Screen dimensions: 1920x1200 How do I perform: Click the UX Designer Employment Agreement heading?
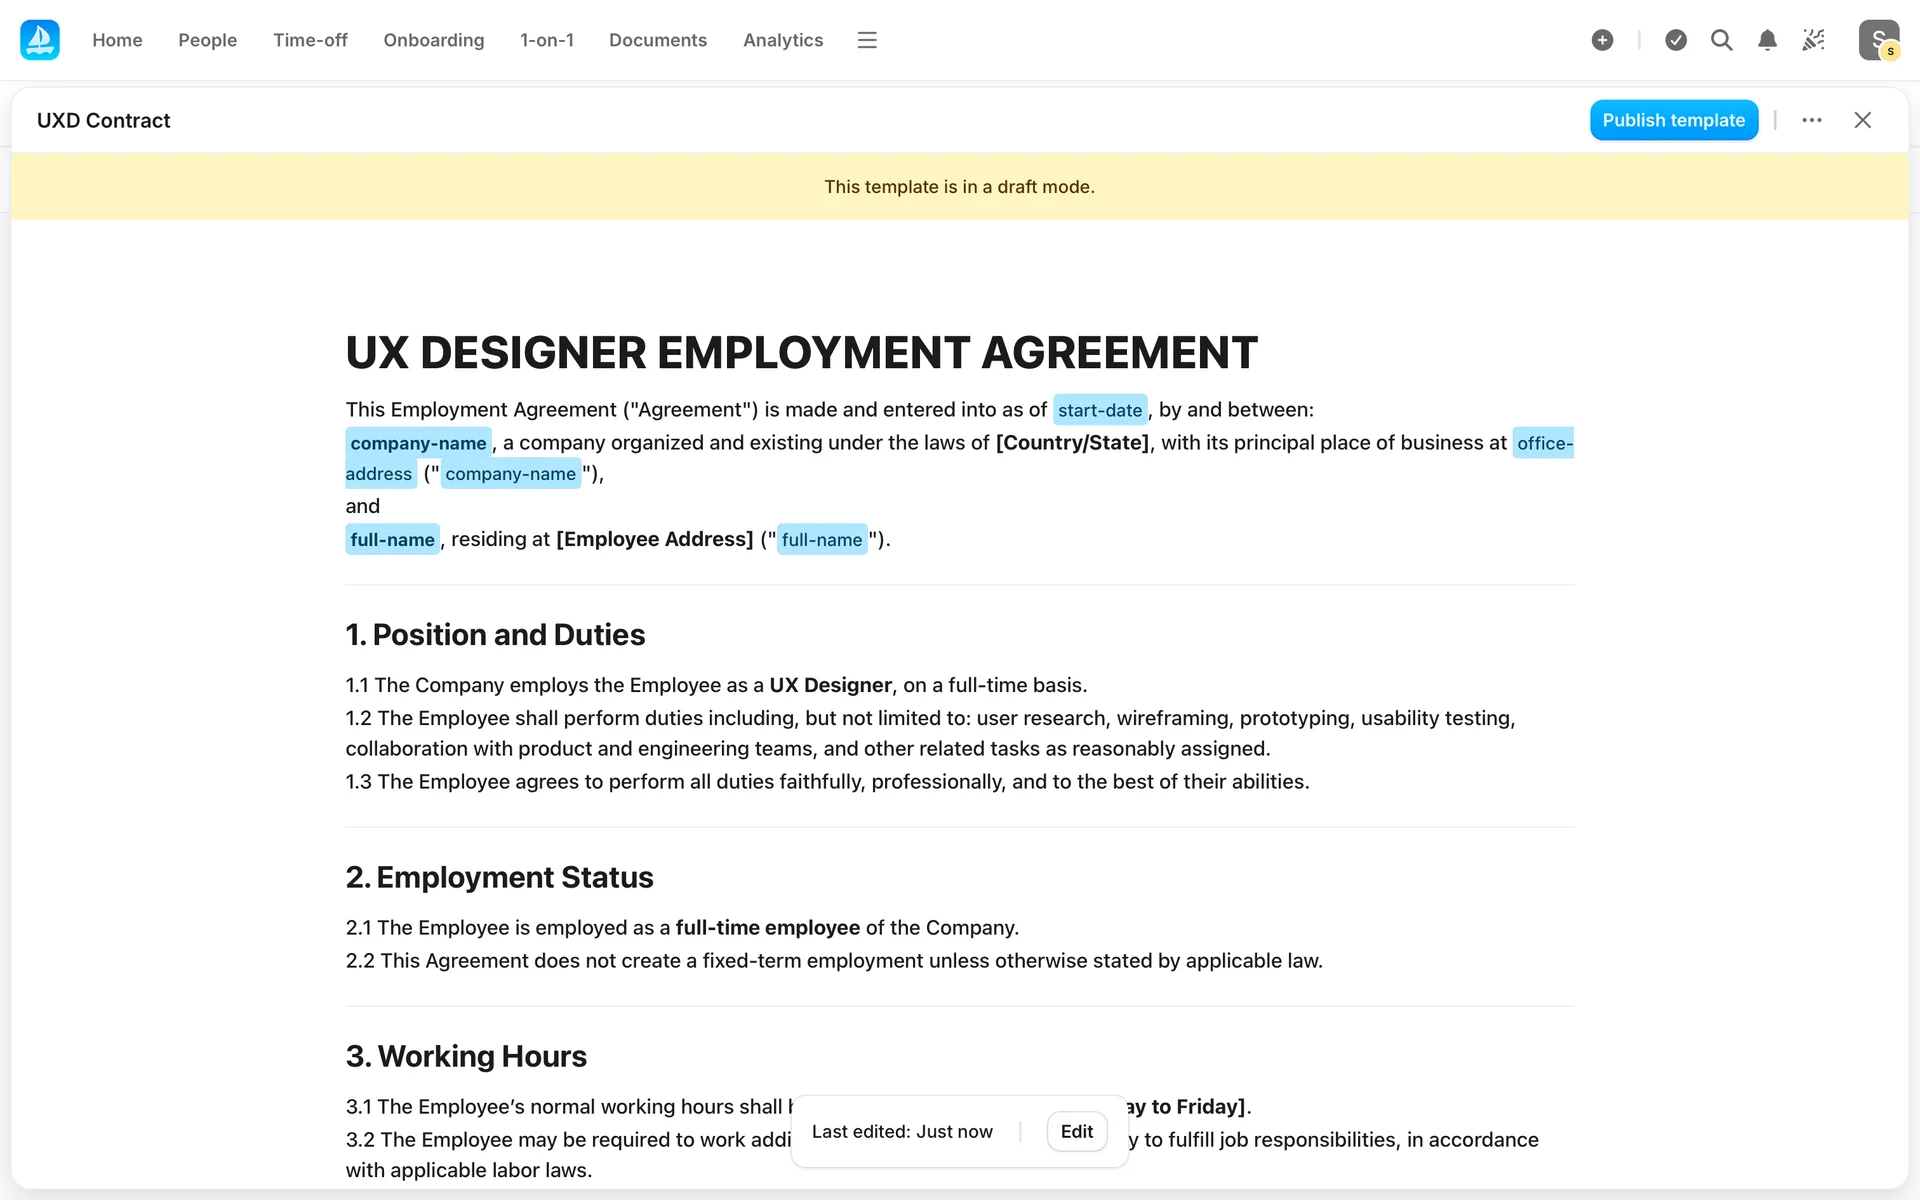pyautogui.click(x=801, y=352)
